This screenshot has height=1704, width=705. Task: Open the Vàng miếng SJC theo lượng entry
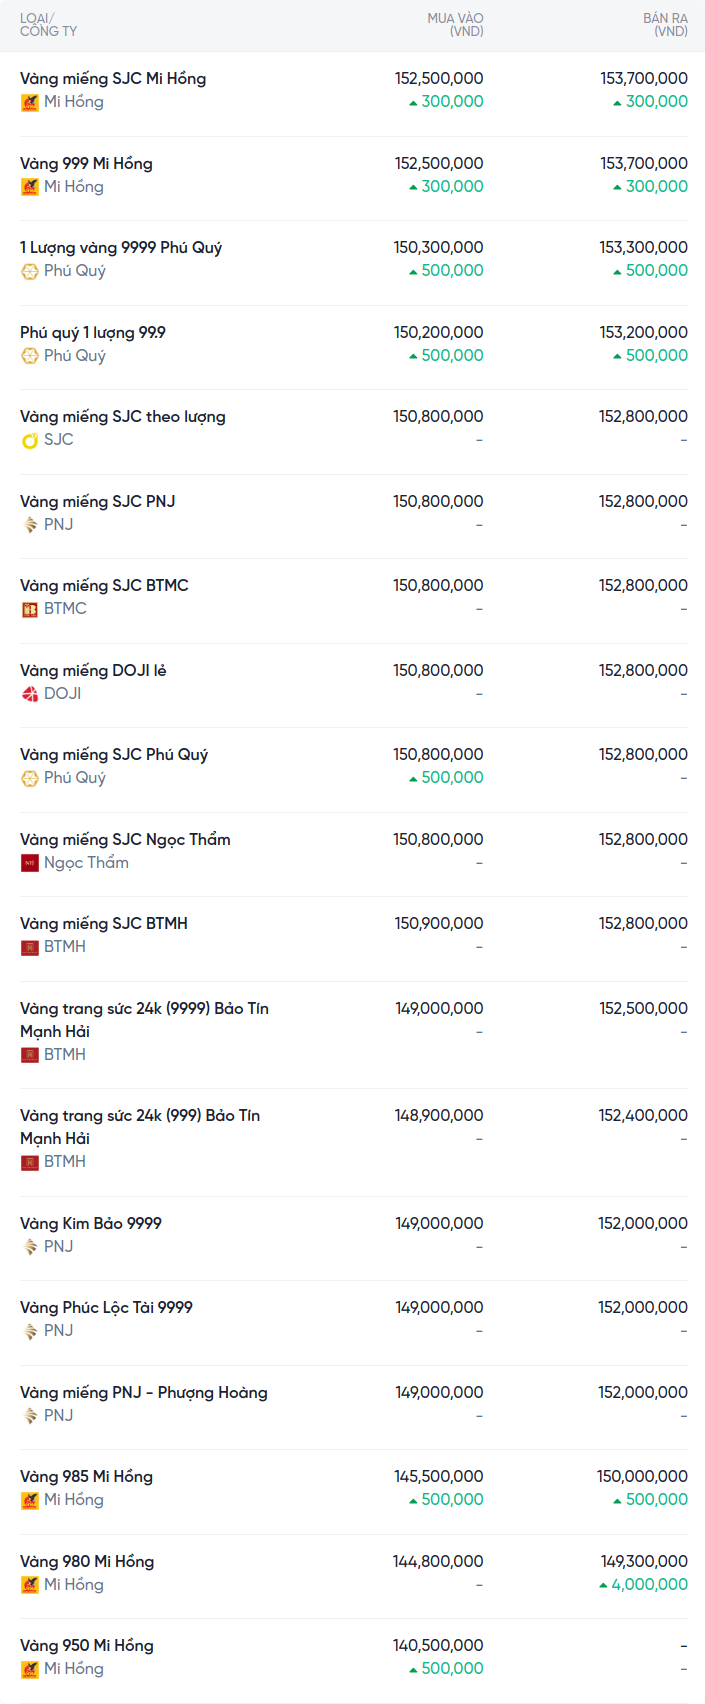tap(123, 417)
